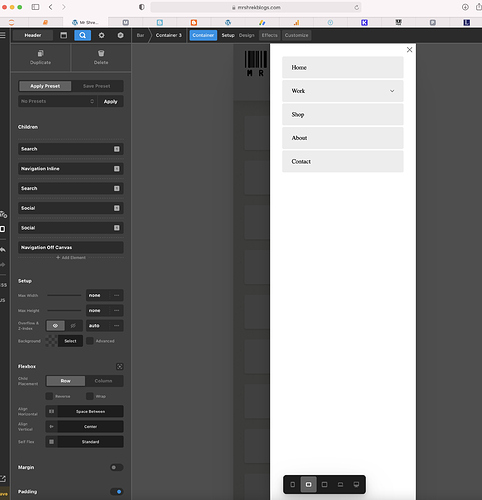The width and height of the screenshot is (482, 500).
Task: Toggle the Margin switch on
Action: tap(117, 467)
